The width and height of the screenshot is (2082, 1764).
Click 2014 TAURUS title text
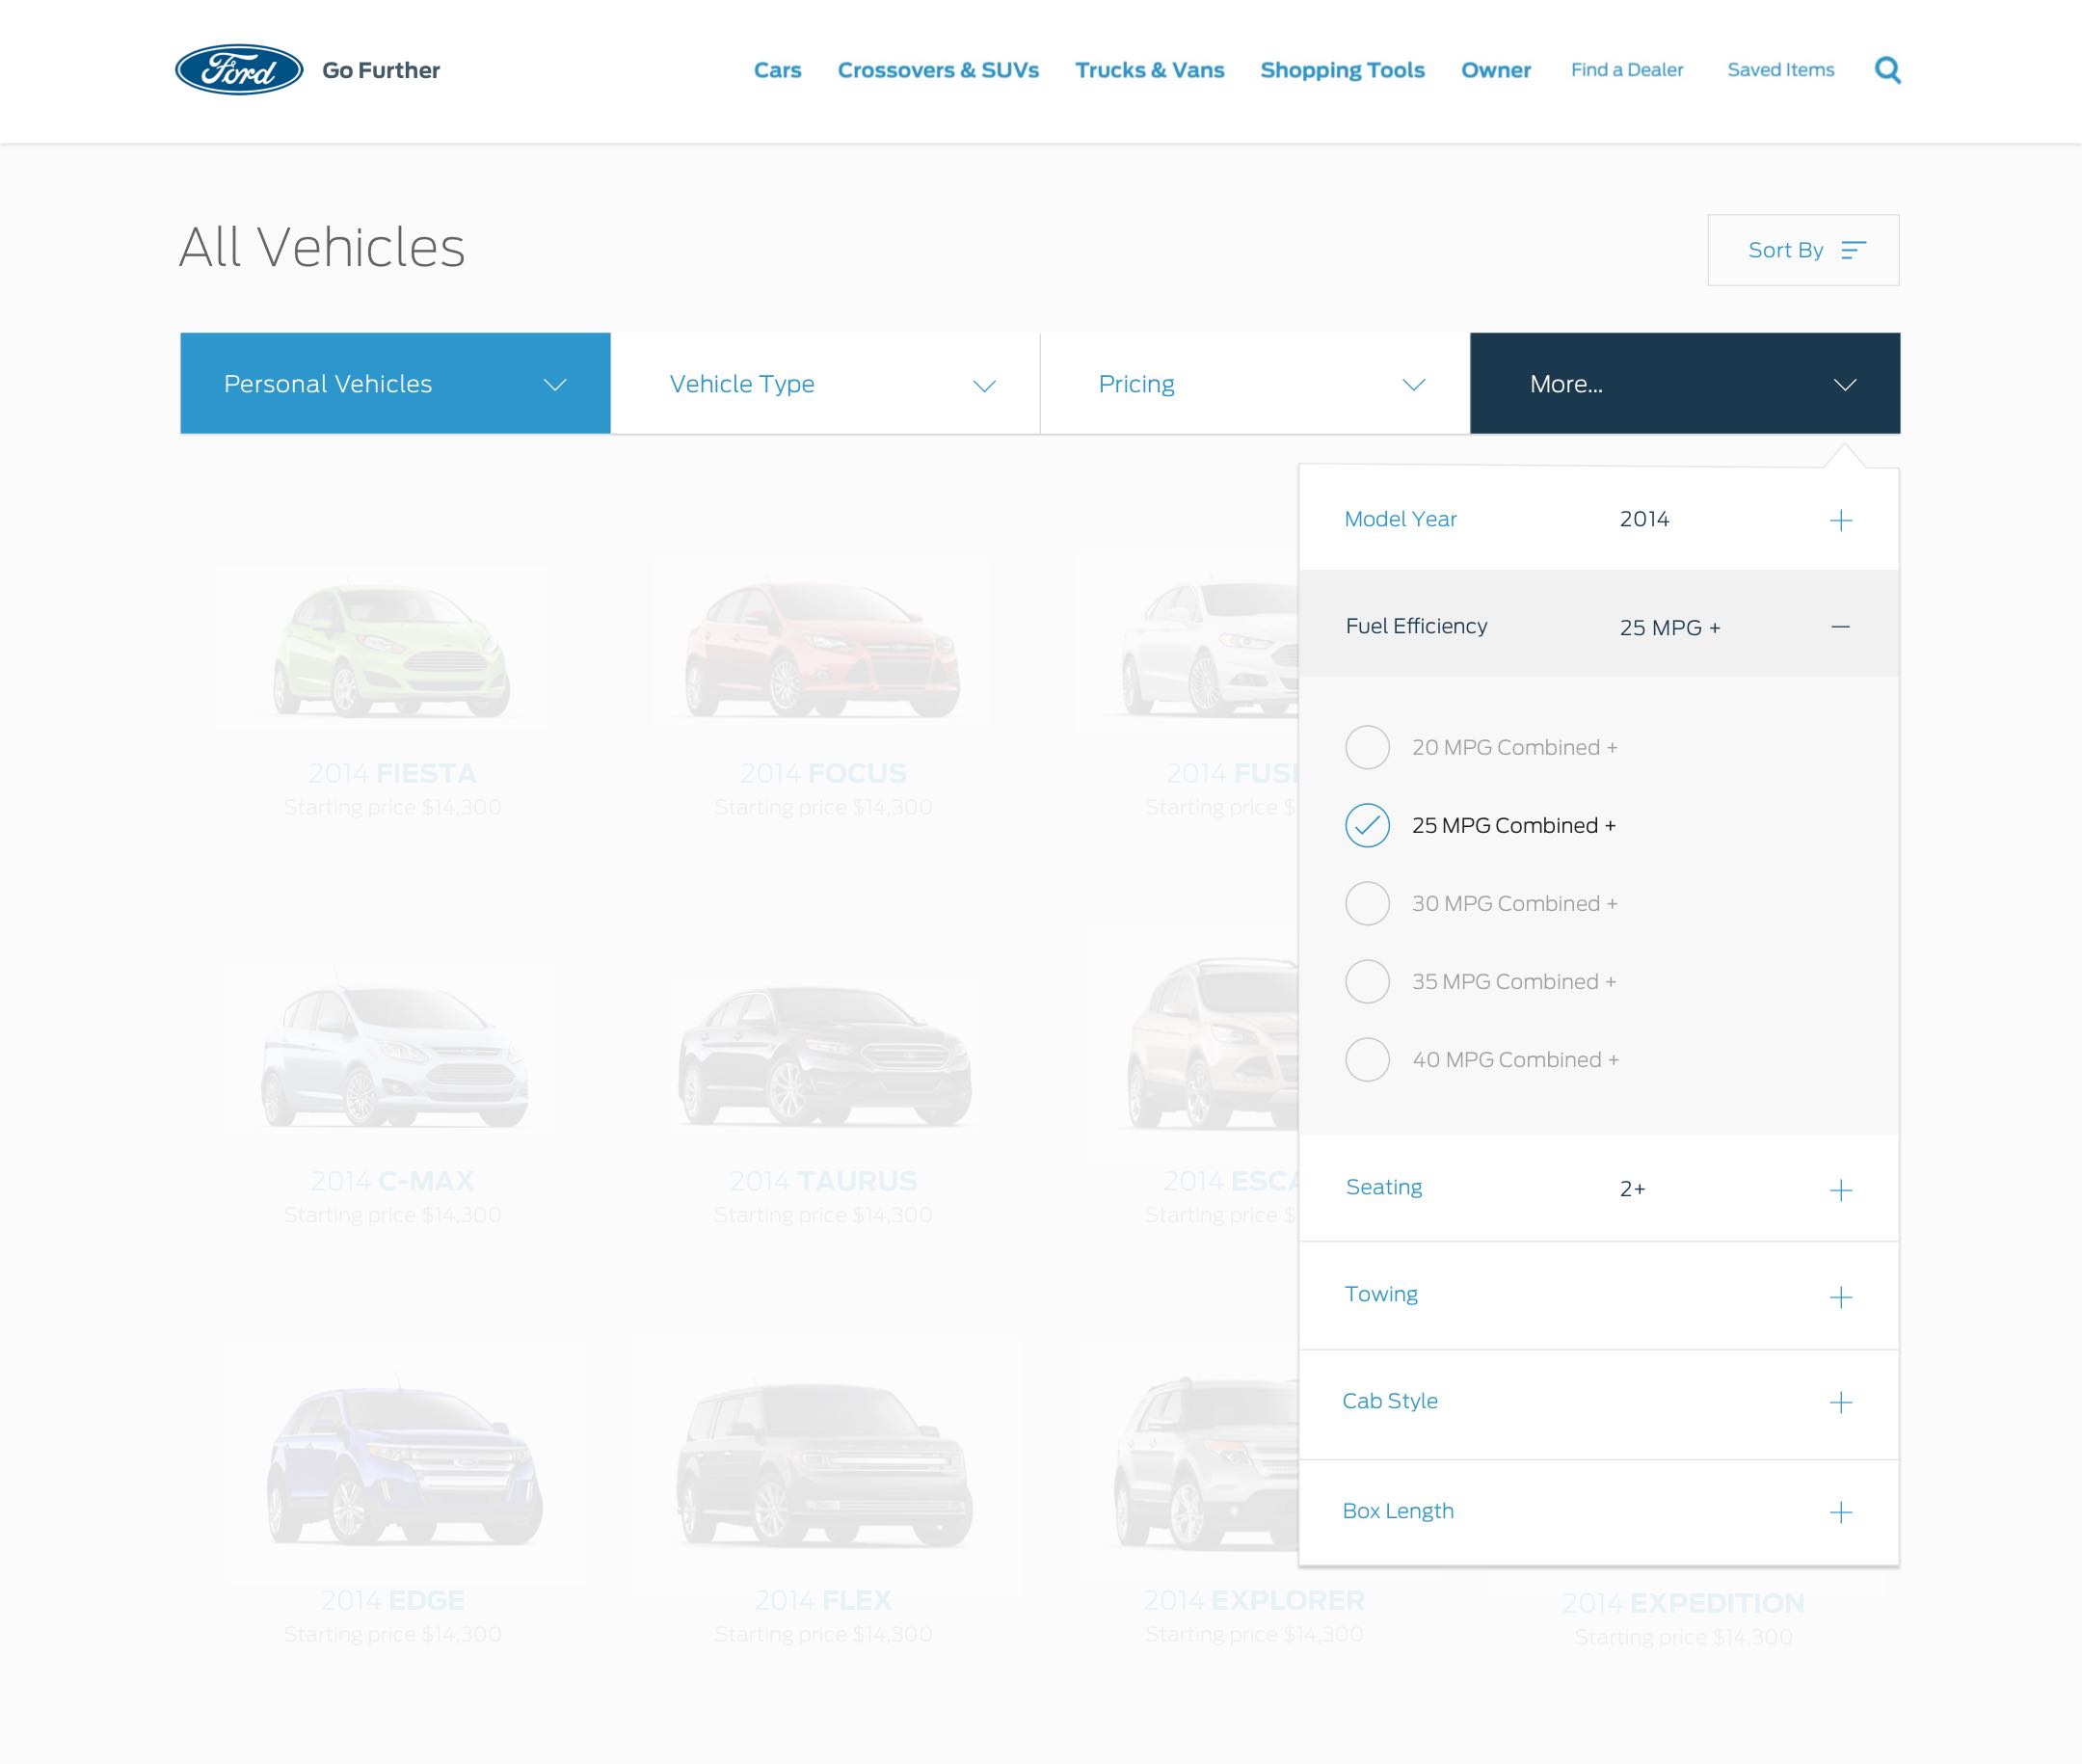tap(823, 1181)
